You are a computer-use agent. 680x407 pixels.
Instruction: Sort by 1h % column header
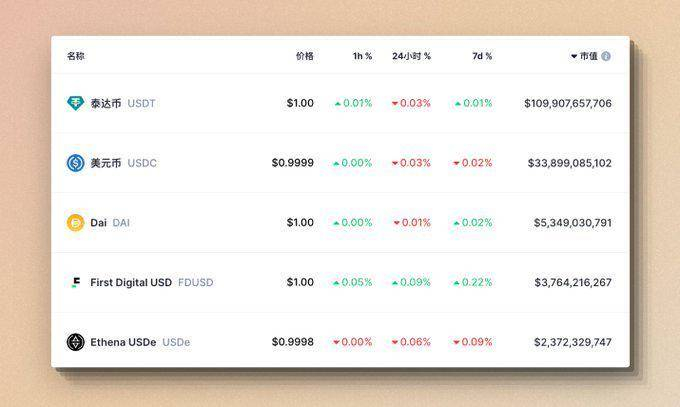362,57
